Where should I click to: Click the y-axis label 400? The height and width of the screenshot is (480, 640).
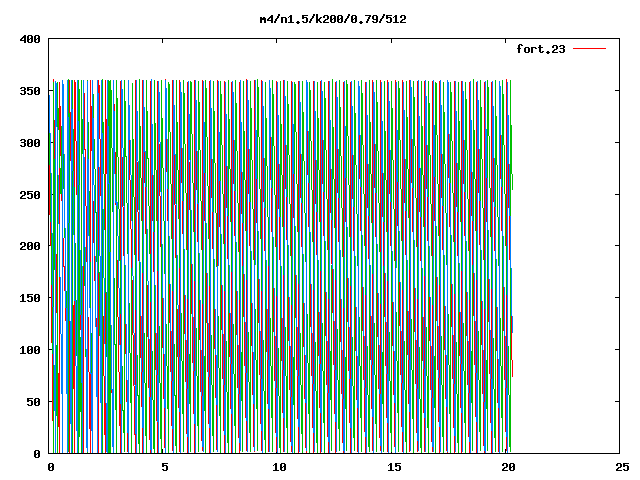(x=30, y=39)
